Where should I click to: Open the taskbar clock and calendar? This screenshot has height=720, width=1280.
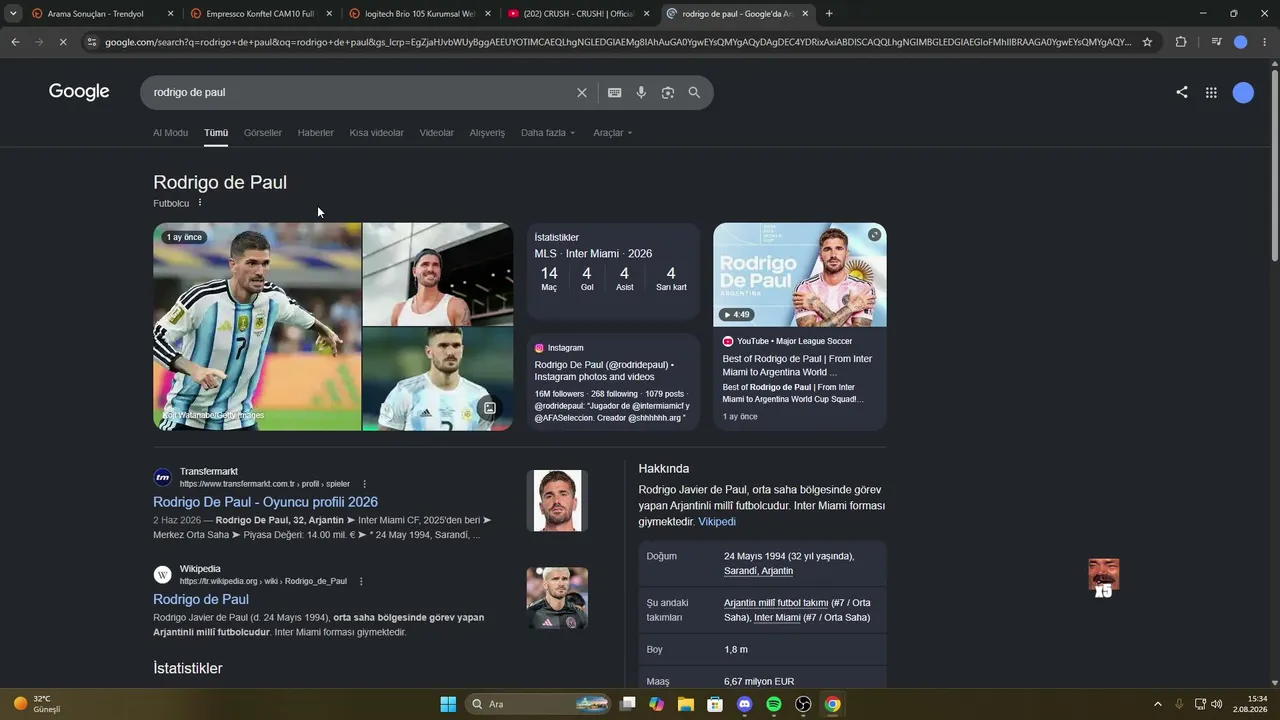(x=1250, y=704)
